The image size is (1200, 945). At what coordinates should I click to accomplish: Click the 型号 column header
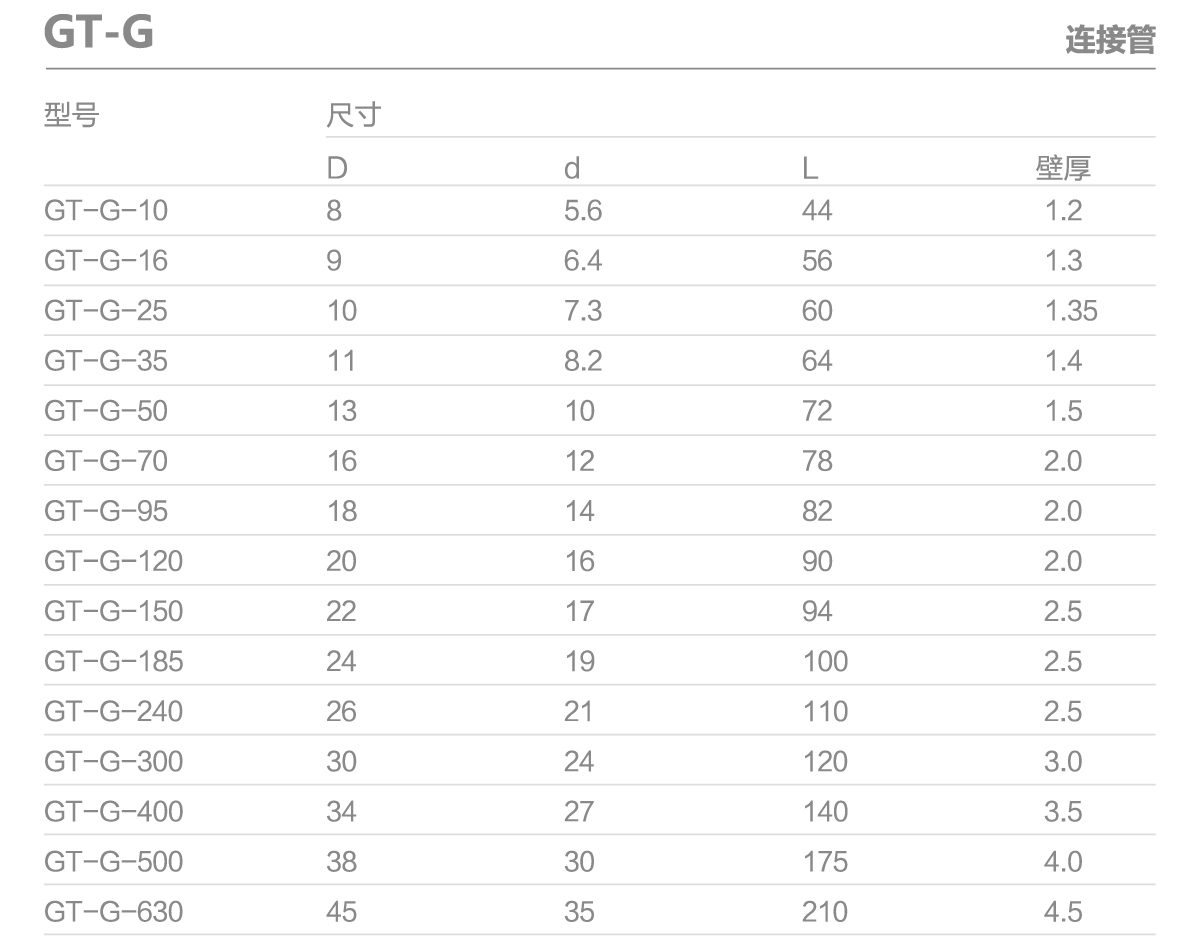pyautogui.click(x=72, y=117)
